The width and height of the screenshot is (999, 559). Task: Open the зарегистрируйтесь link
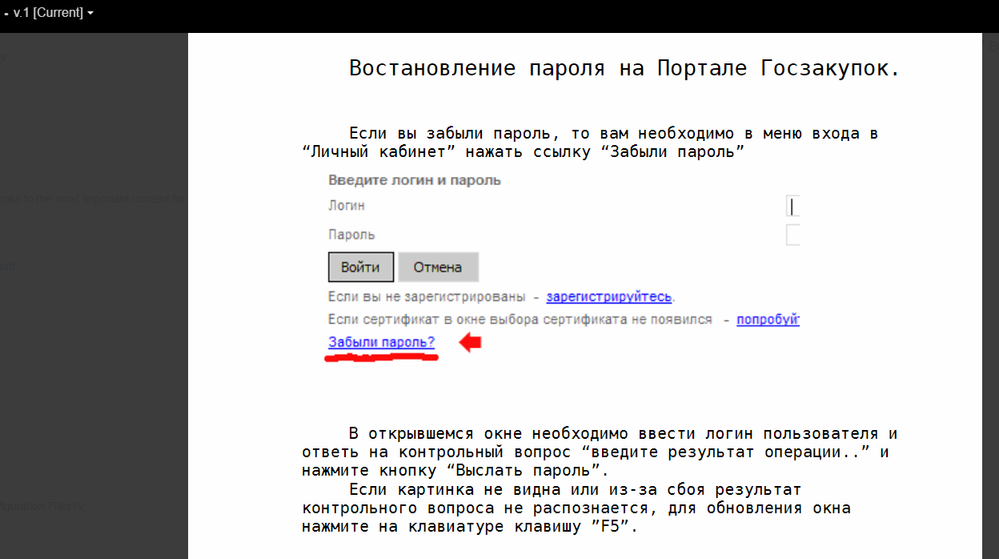coord(608,296)
